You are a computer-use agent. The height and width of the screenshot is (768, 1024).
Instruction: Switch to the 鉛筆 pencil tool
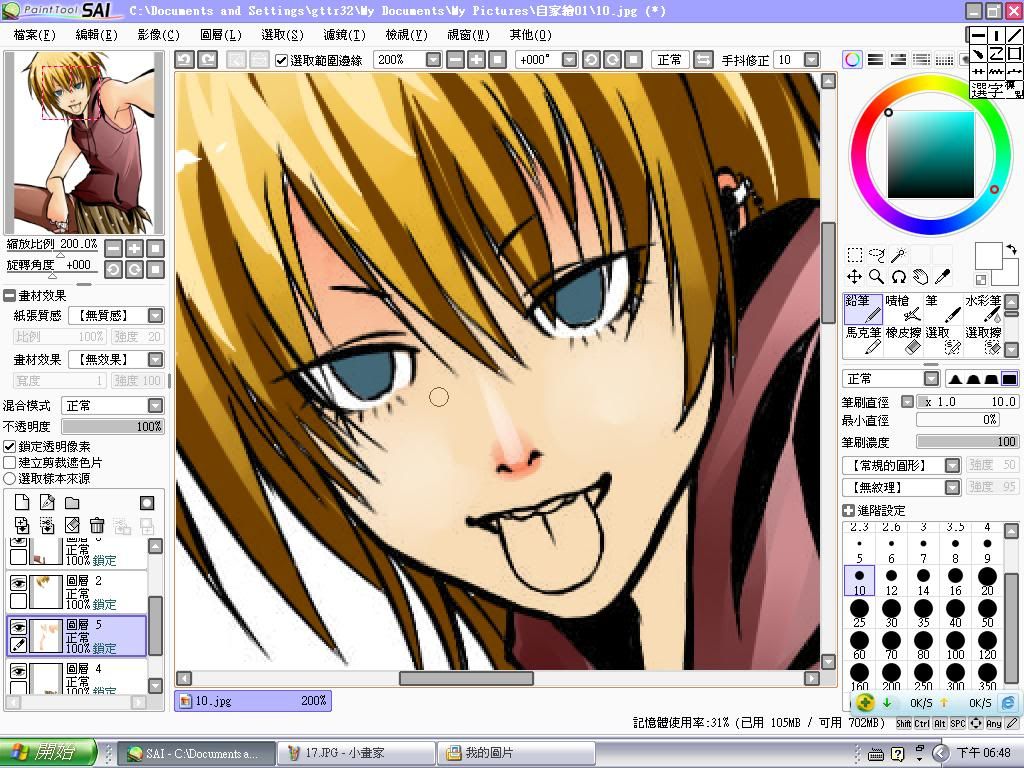click(x=863, y=309)
